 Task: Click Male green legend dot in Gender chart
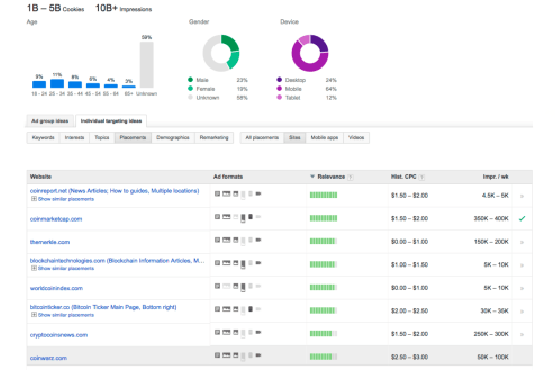click(190, 80)
